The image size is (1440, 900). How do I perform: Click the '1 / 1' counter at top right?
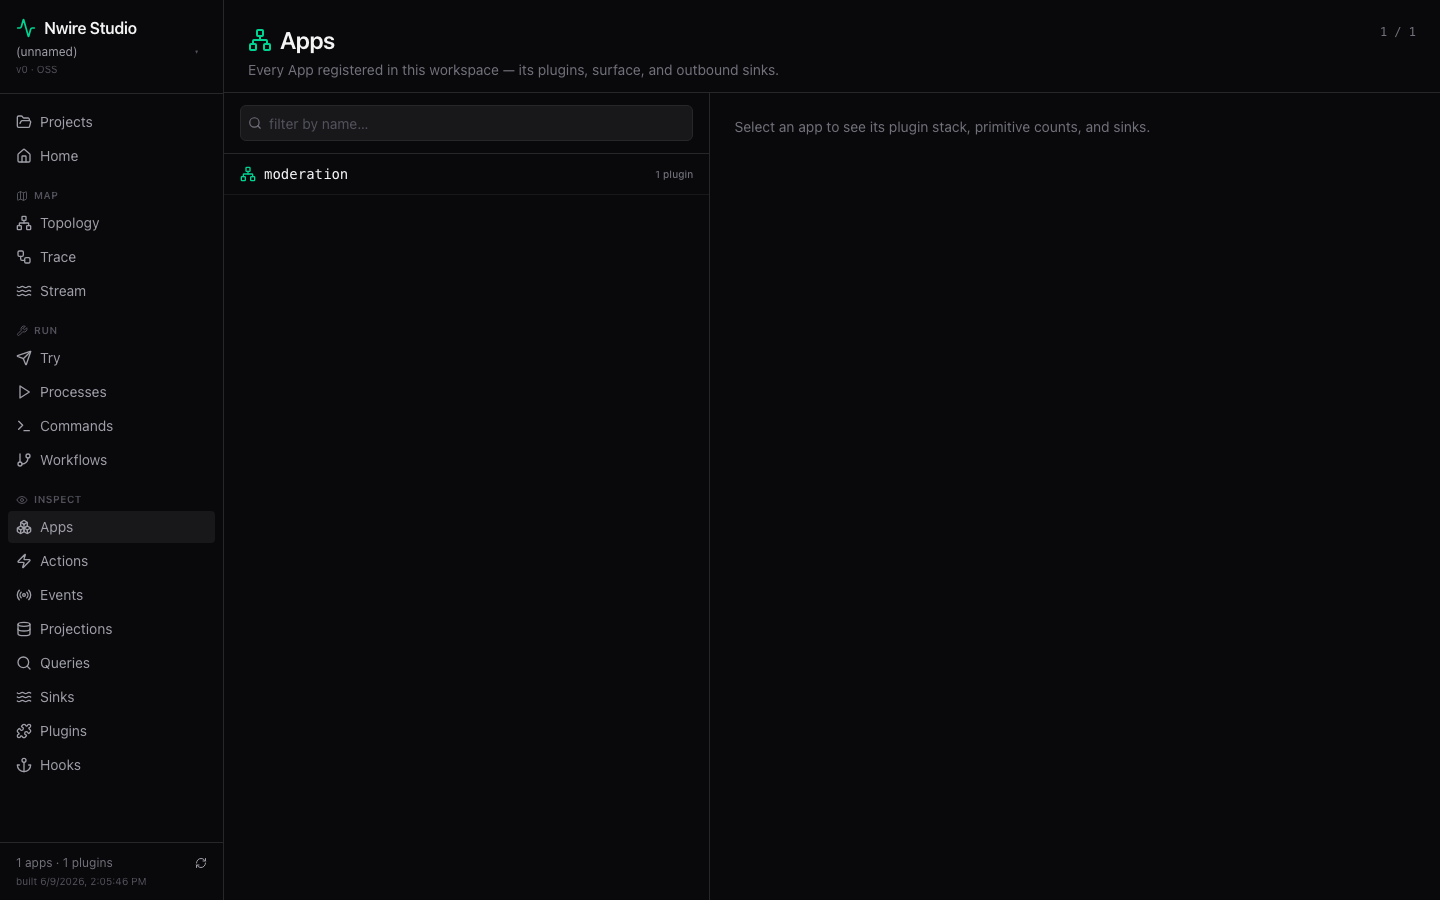coord(1398,32)
